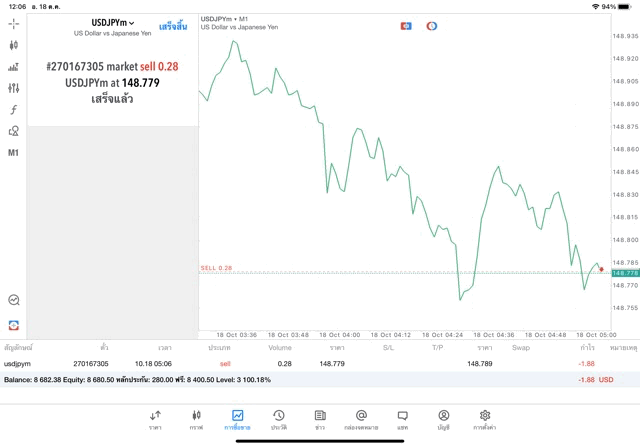Toggle the red-blue circular chart icon
This screenshot has width=640, height=447.
coord(432,26)
